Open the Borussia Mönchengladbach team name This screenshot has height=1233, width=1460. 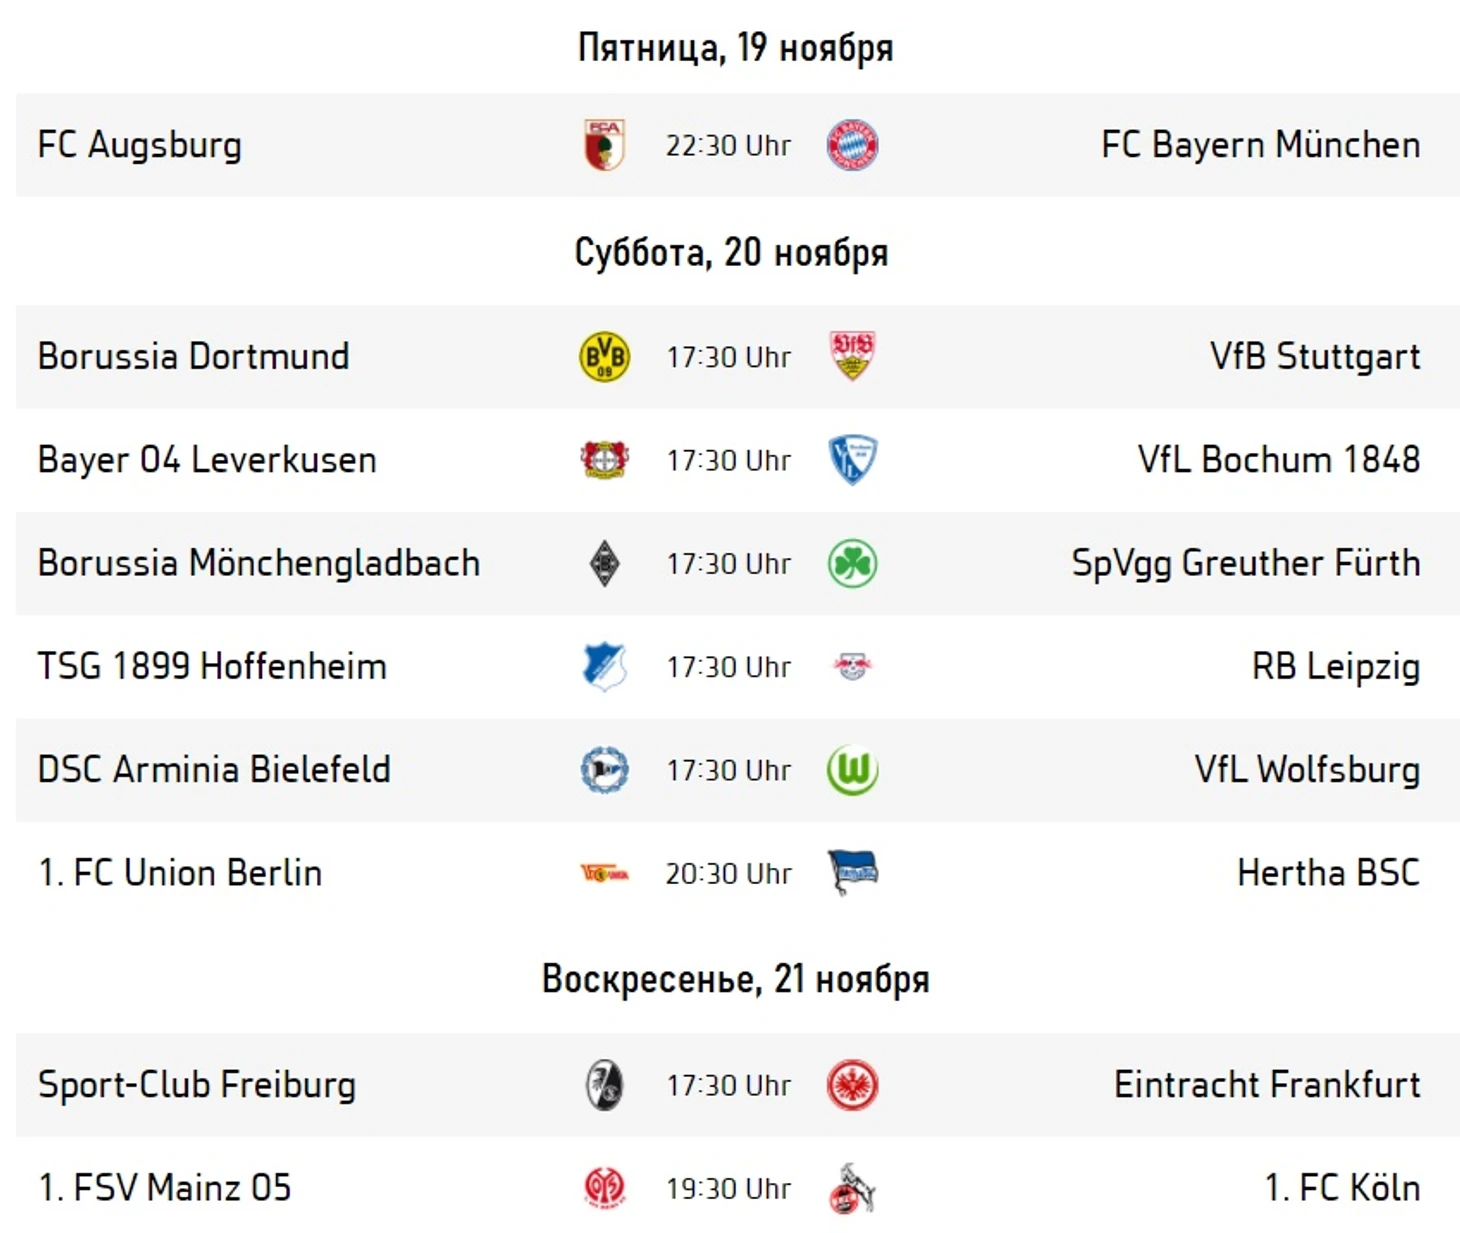coord(259,564)
